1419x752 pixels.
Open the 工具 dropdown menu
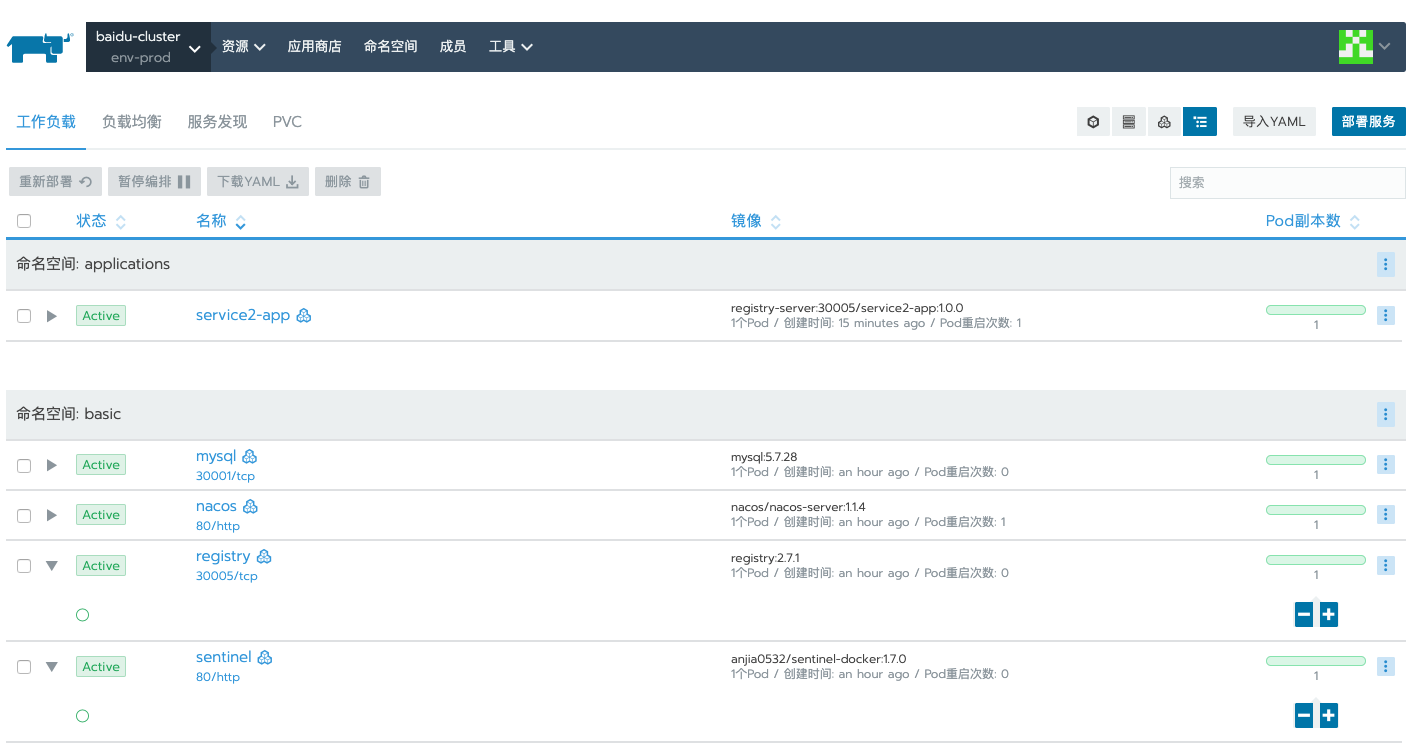point(510,46)
